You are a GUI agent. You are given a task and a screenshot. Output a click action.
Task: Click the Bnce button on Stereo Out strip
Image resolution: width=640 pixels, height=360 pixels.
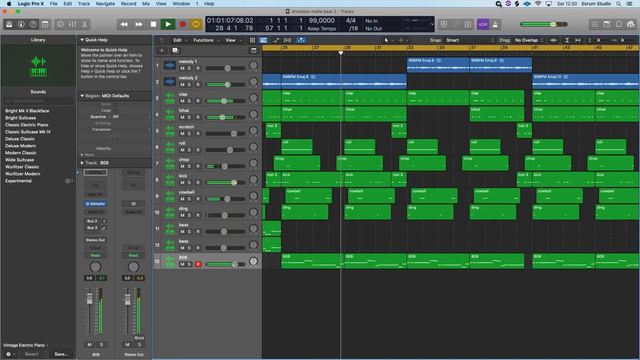139,338
